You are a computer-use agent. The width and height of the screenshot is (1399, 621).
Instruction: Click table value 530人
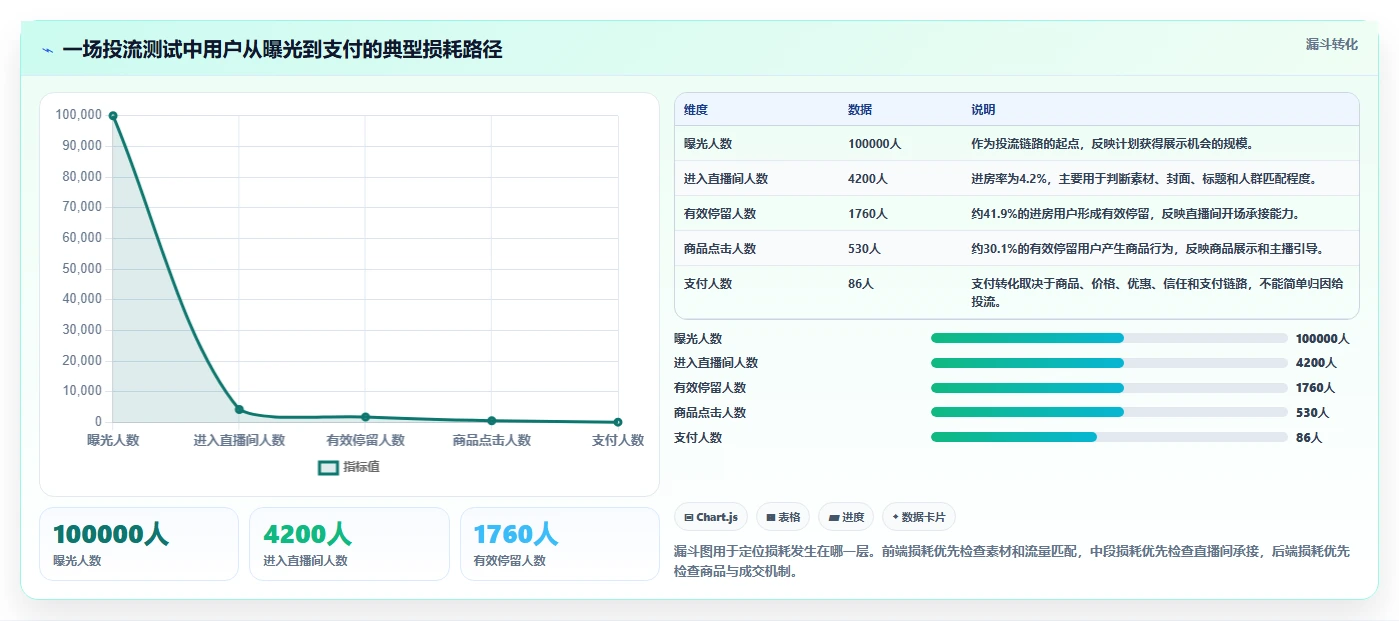[x=864, y=249]
